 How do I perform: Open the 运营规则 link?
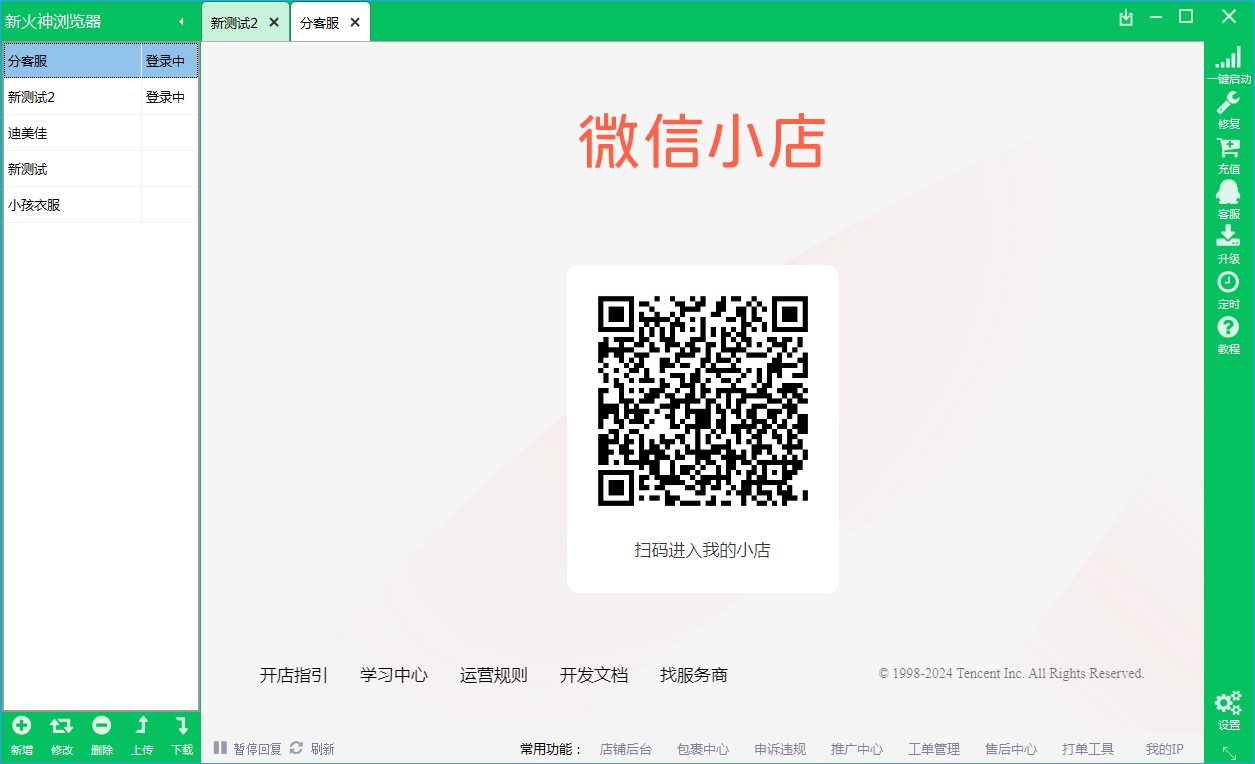(x=494, y=675)
